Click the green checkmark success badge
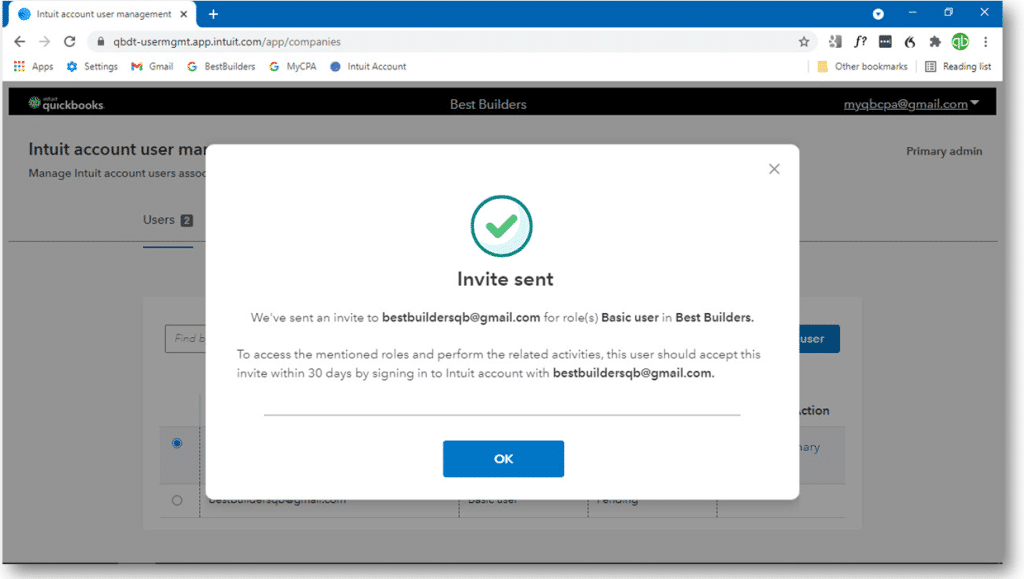 pyautogui.click(x=503, y=225)
